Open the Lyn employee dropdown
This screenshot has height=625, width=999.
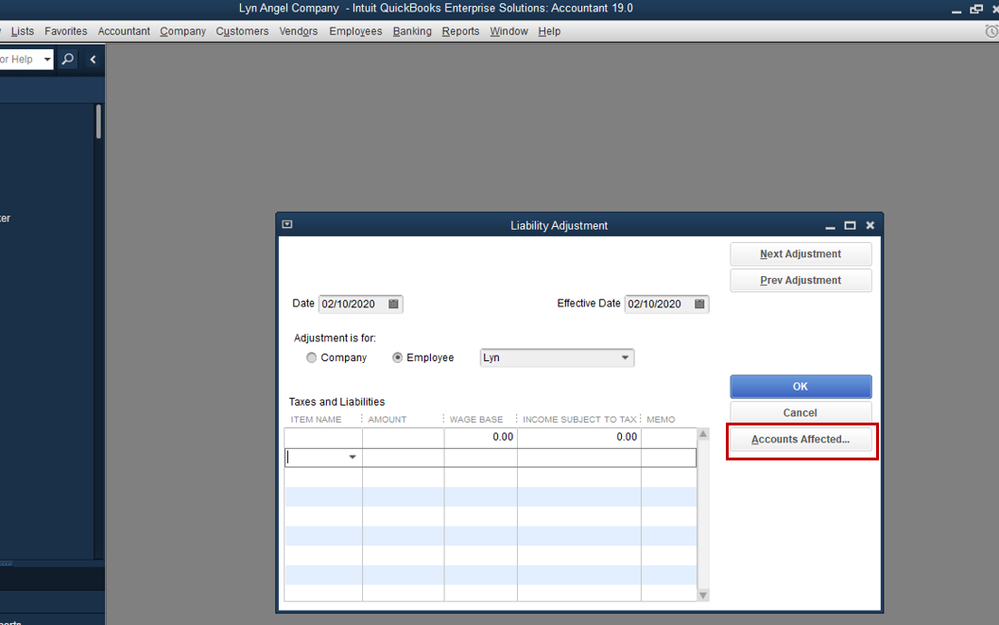point(625,357)
